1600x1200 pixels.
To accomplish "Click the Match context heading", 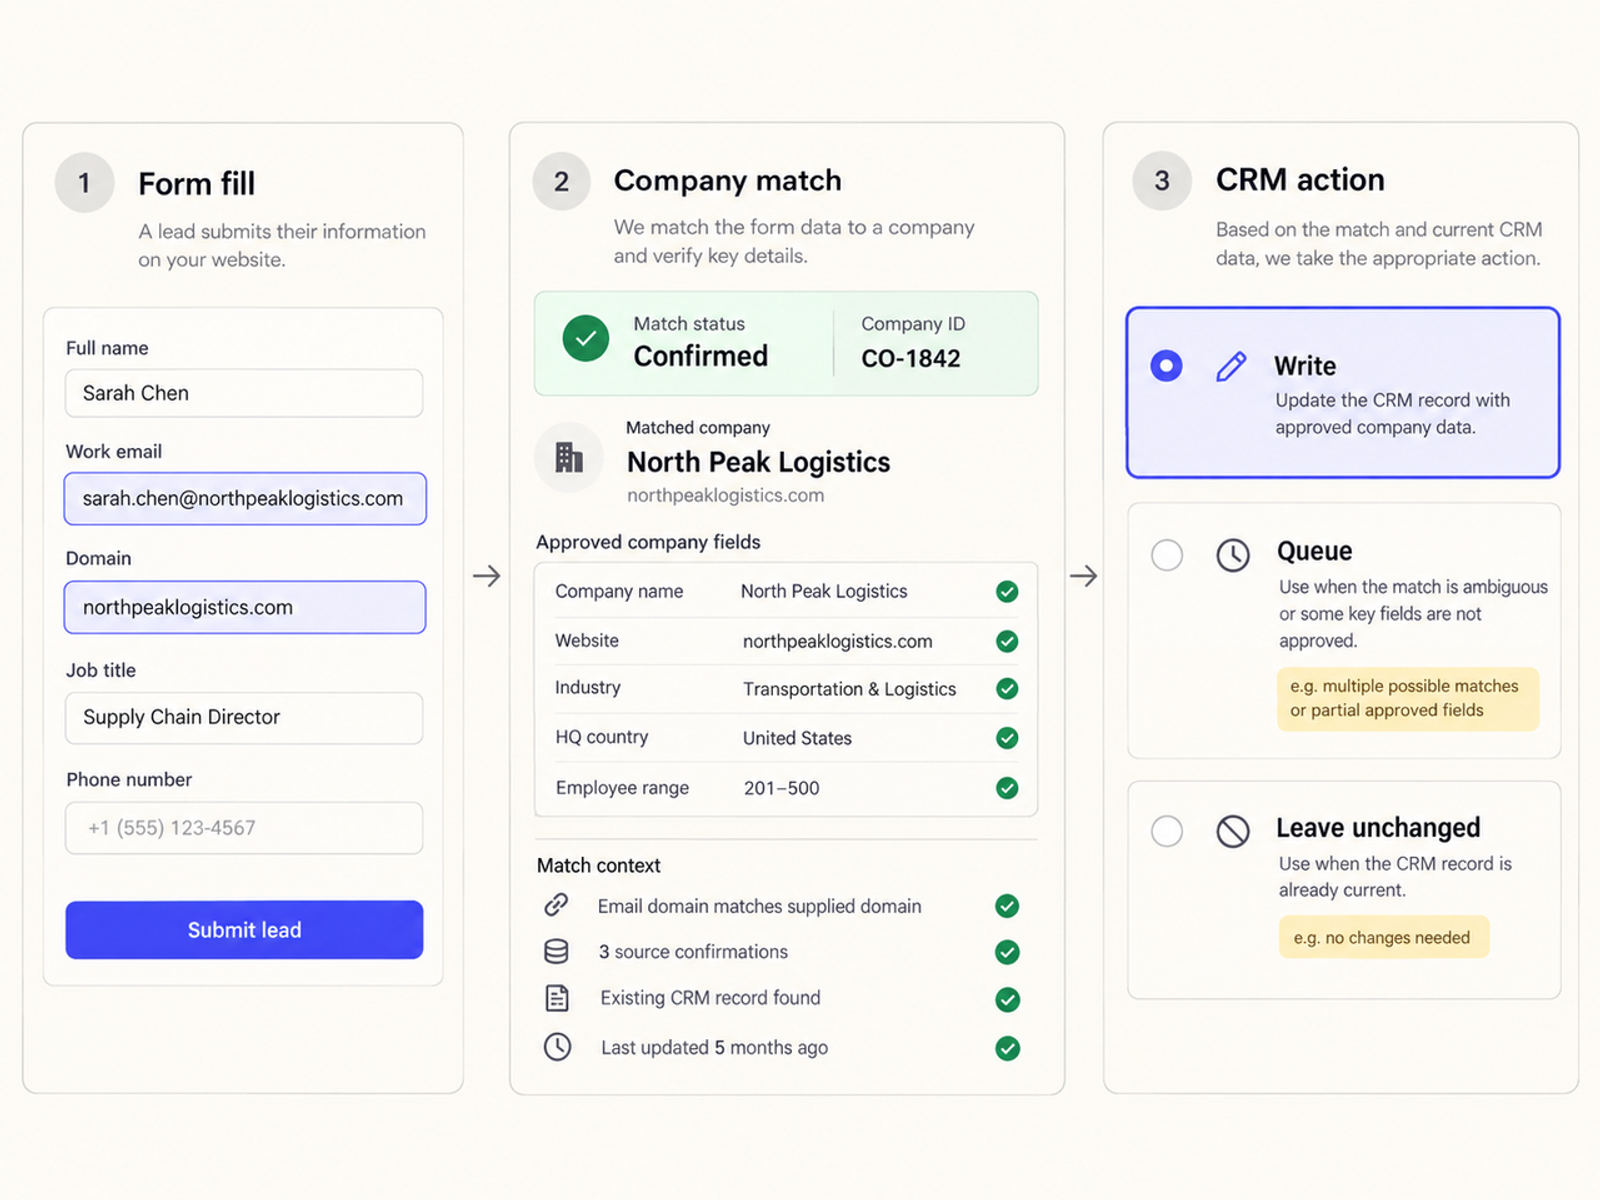I will 598,866.
